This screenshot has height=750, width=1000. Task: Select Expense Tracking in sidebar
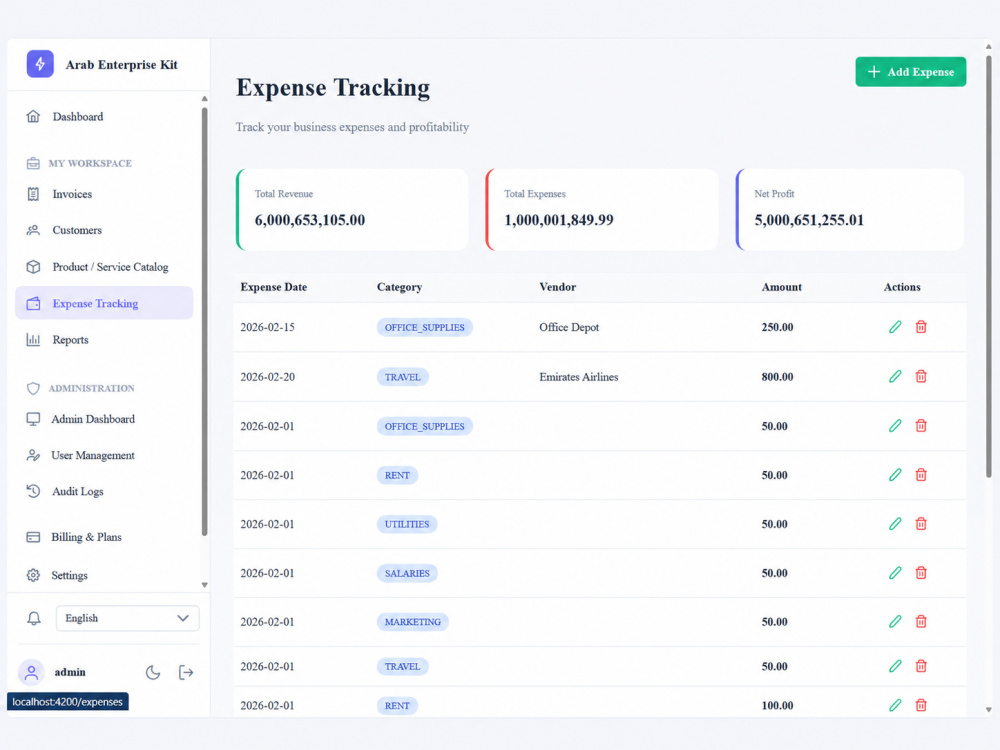pos(104,303)
